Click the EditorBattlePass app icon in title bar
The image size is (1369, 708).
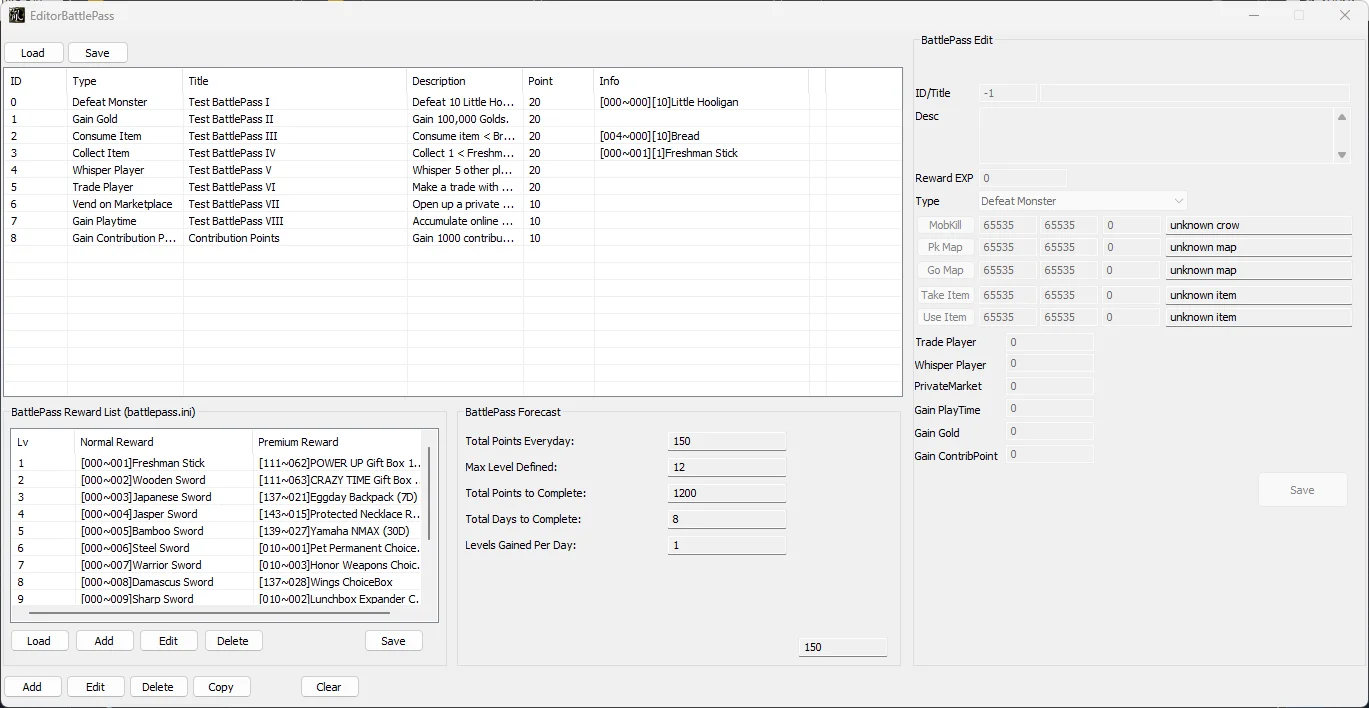pyautogui.click(x=17, y=15)
